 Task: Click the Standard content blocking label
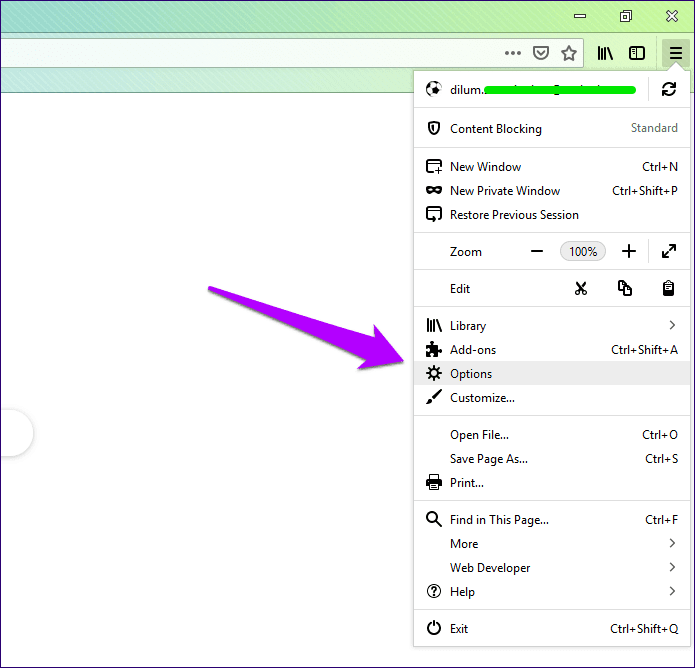[x=654, y=128]
